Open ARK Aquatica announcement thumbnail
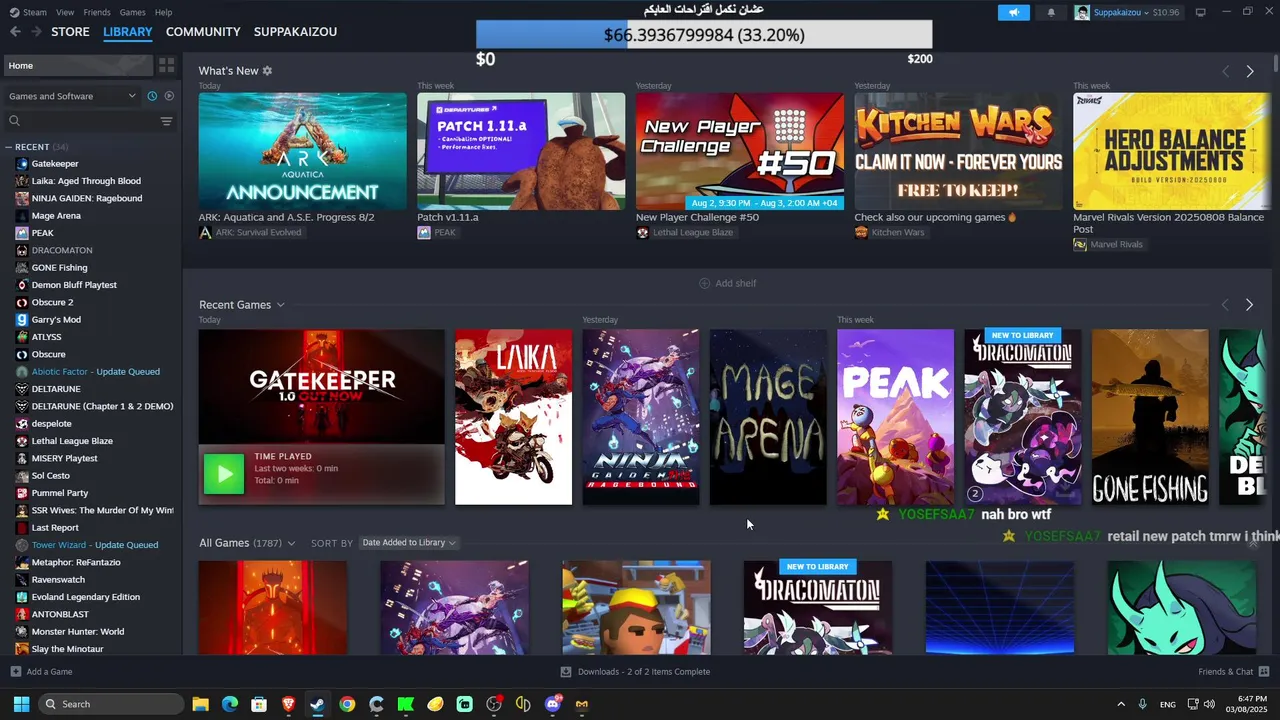The image size is (1280, 720). [302, 151]
